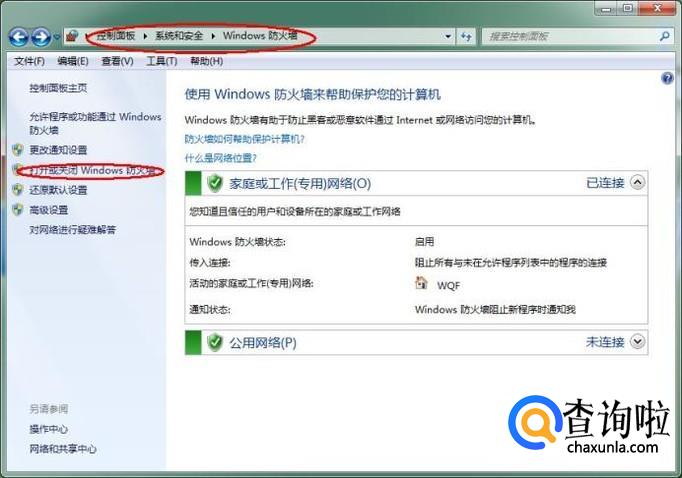Select 系统和安全 in the address breadcrumb
The height and width of the screenshot is (478, 682).
tap(179, 36)
